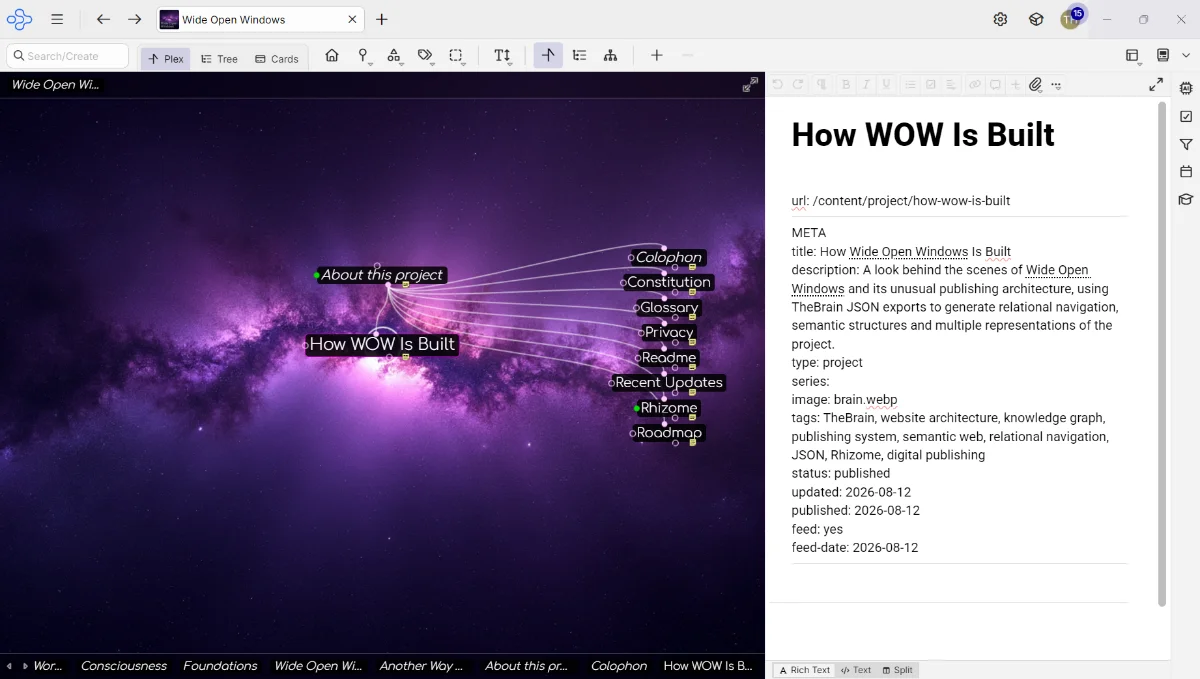Insert a bulleted list
The width and height of the screenshot is (1200, 679).
(911, 85)
